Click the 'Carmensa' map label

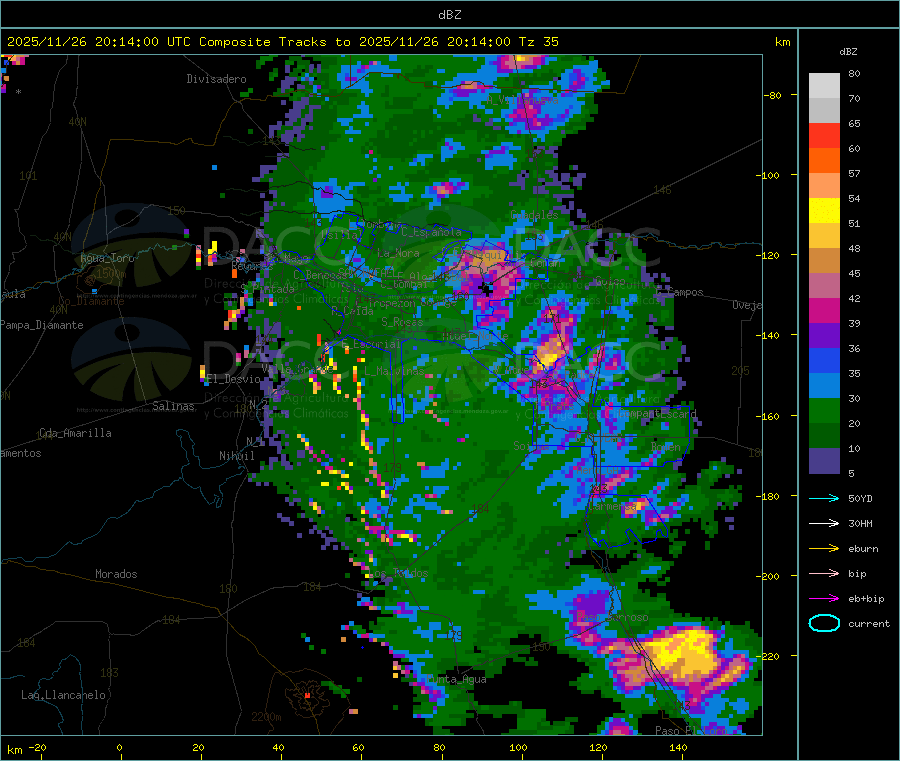pyautogui.click(x=612, y=506)
